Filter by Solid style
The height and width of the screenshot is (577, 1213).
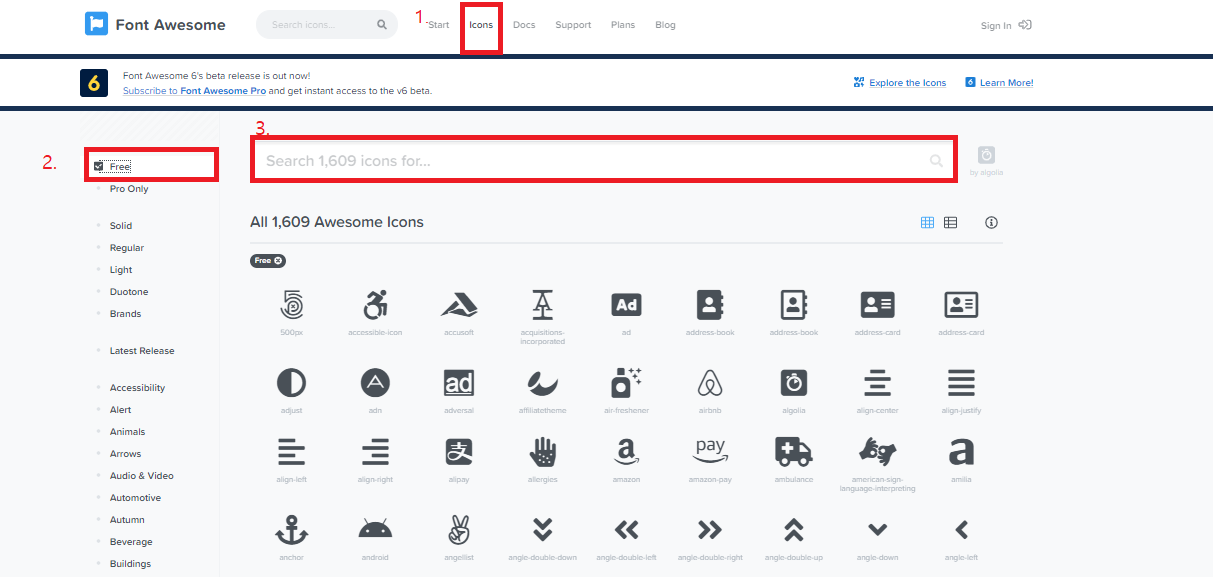coord(121,226)
